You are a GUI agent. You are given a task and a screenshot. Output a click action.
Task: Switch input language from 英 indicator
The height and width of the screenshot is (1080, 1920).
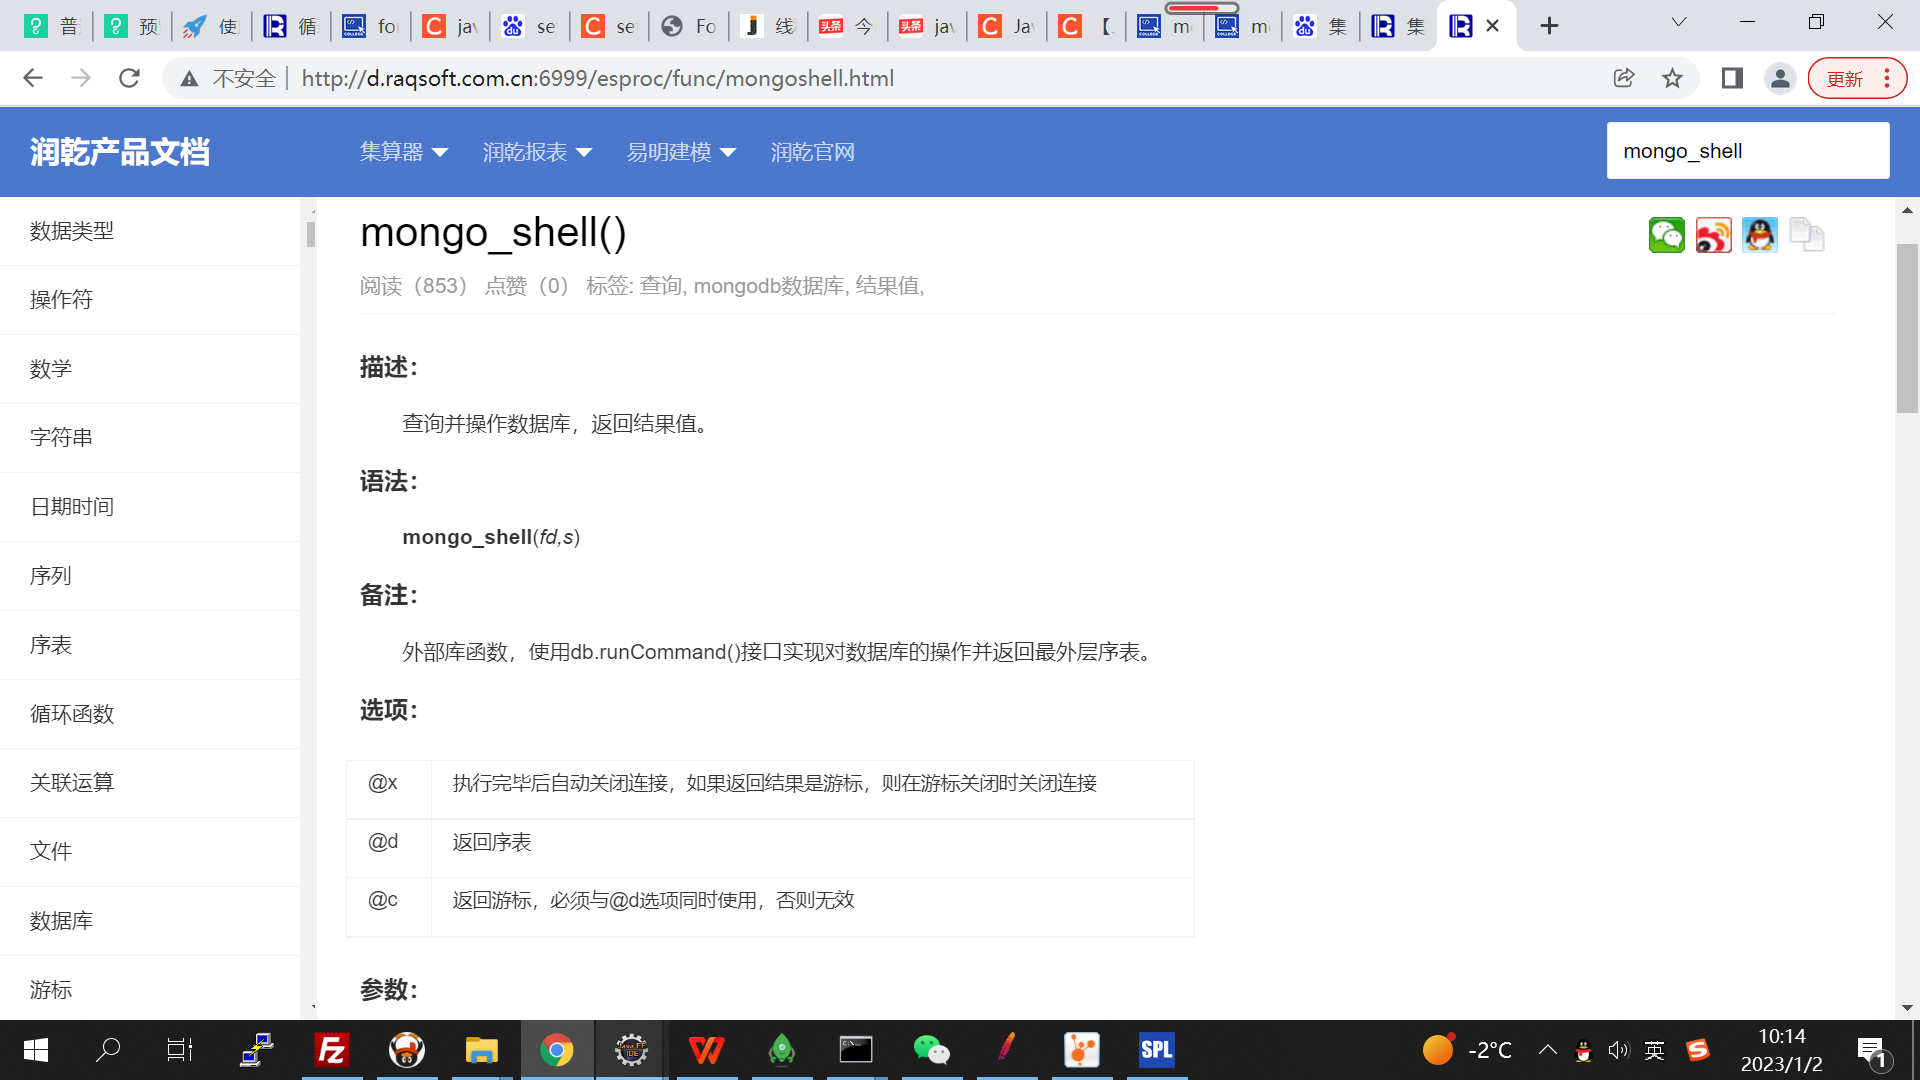click(x=1654, y=1050)
